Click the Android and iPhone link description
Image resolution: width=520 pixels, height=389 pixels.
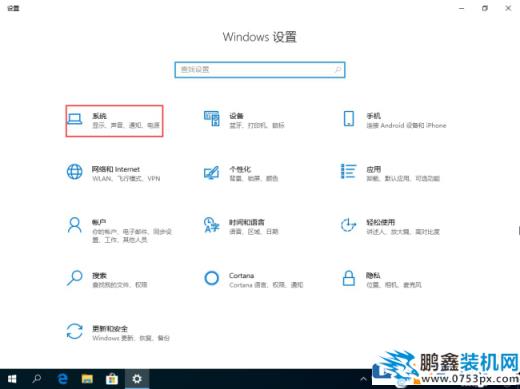point(406,125)
